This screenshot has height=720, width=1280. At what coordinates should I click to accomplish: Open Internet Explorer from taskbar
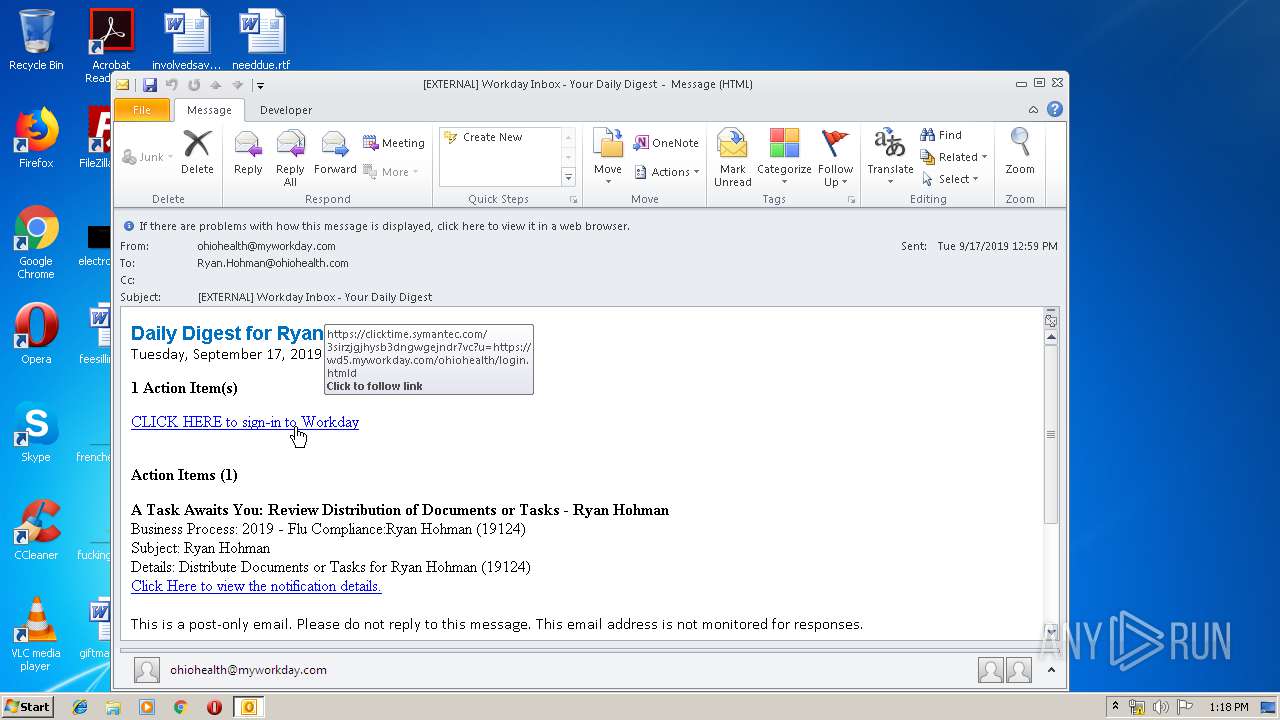coord(80,707)
